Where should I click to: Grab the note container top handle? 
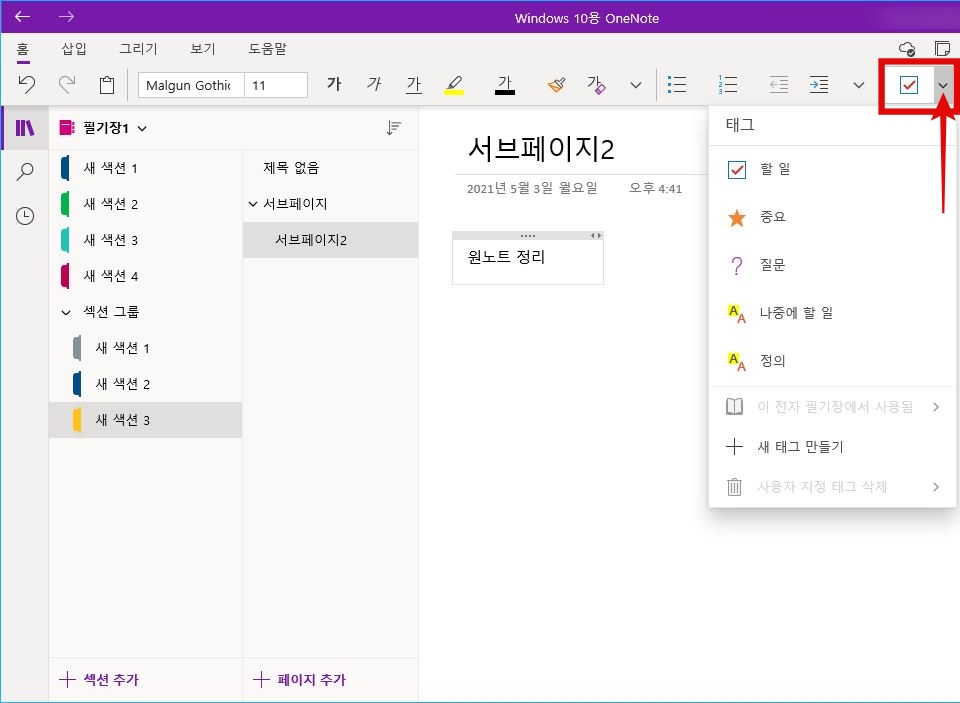(528, 236)
